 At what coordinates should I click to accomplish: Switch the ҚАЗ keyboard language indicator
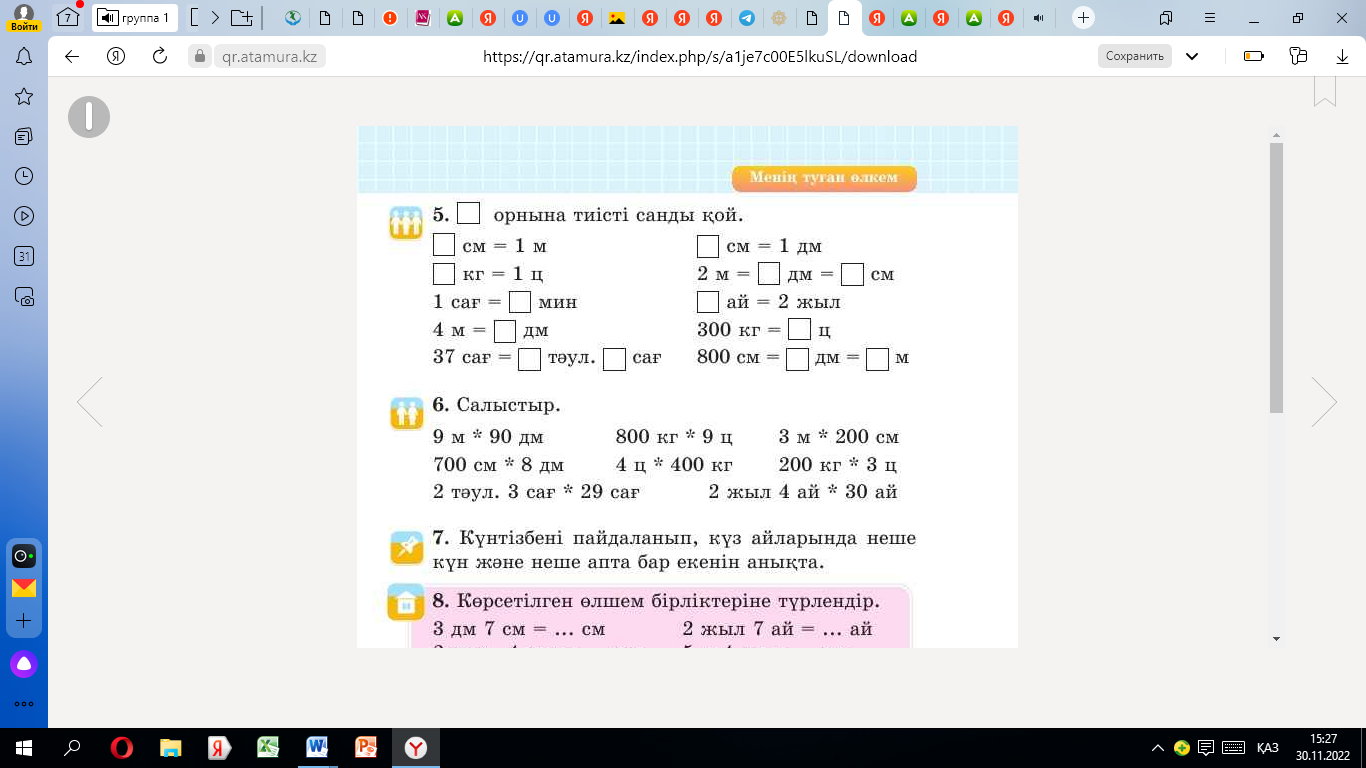click(1268, 748)
